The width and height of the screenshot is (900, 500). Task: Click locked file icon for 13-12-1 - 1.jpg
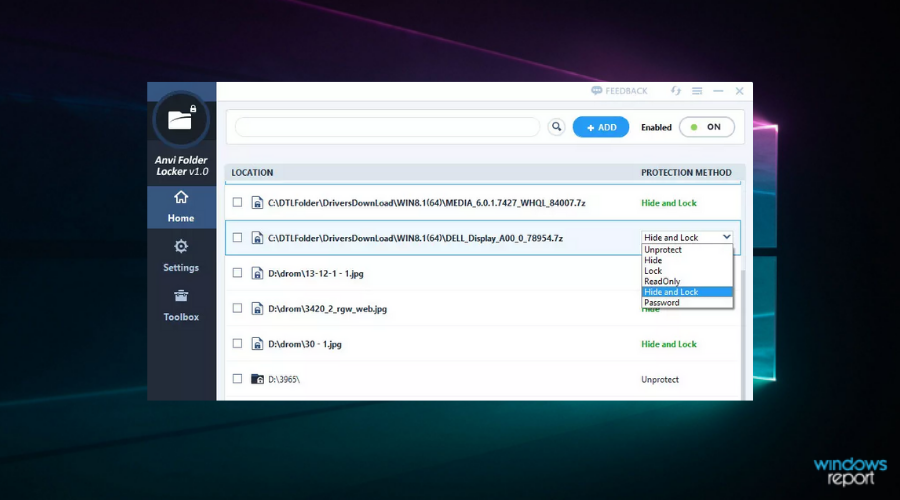(257, 273)
